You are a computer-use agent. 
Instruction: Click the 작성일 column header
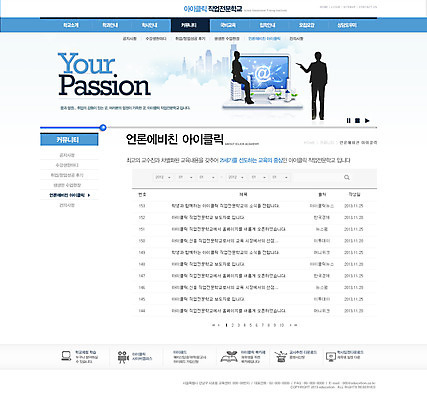(354, 194)
